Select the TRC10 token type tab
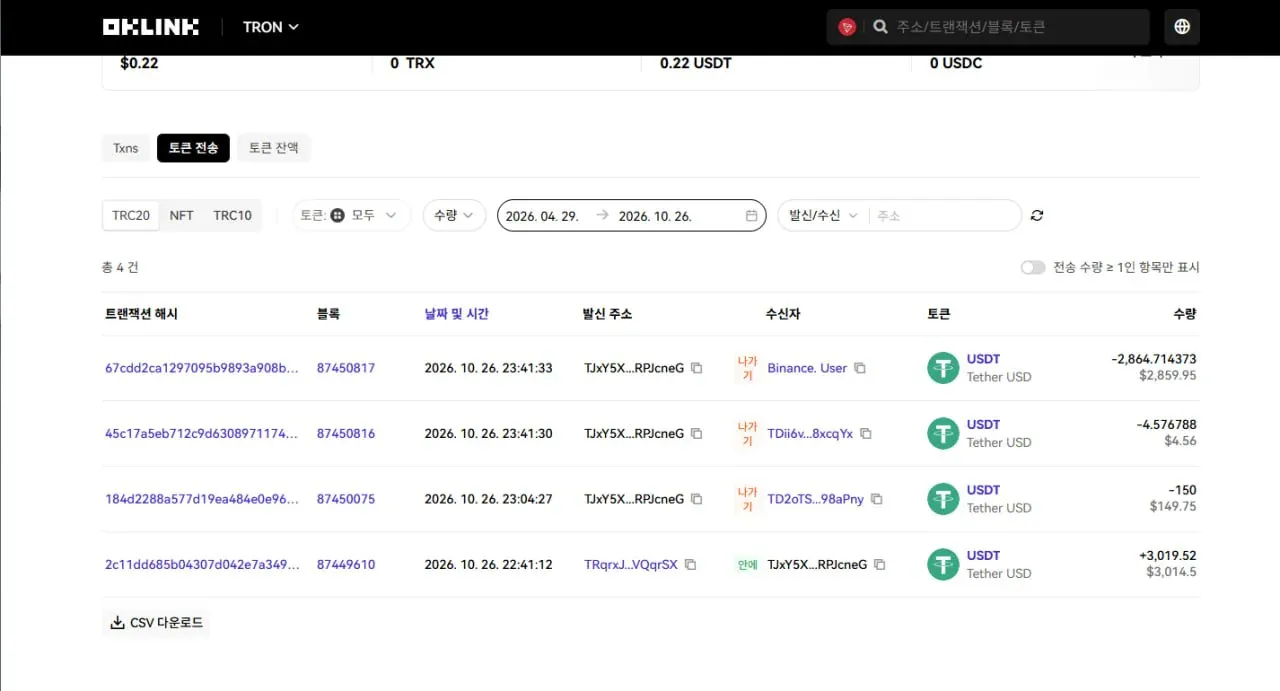 (x=233, y=215)
